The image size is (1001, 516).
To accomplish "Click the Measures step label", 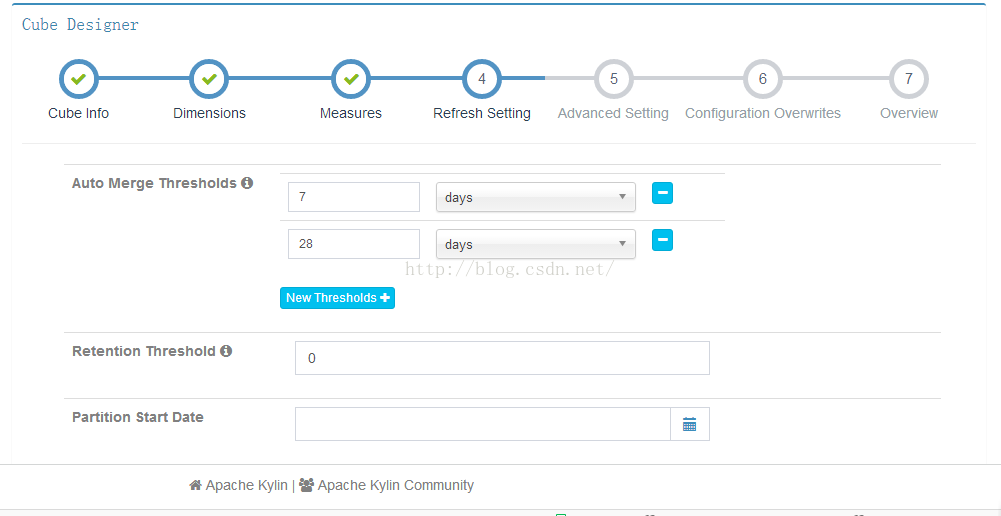I will (x=350, y=113).
